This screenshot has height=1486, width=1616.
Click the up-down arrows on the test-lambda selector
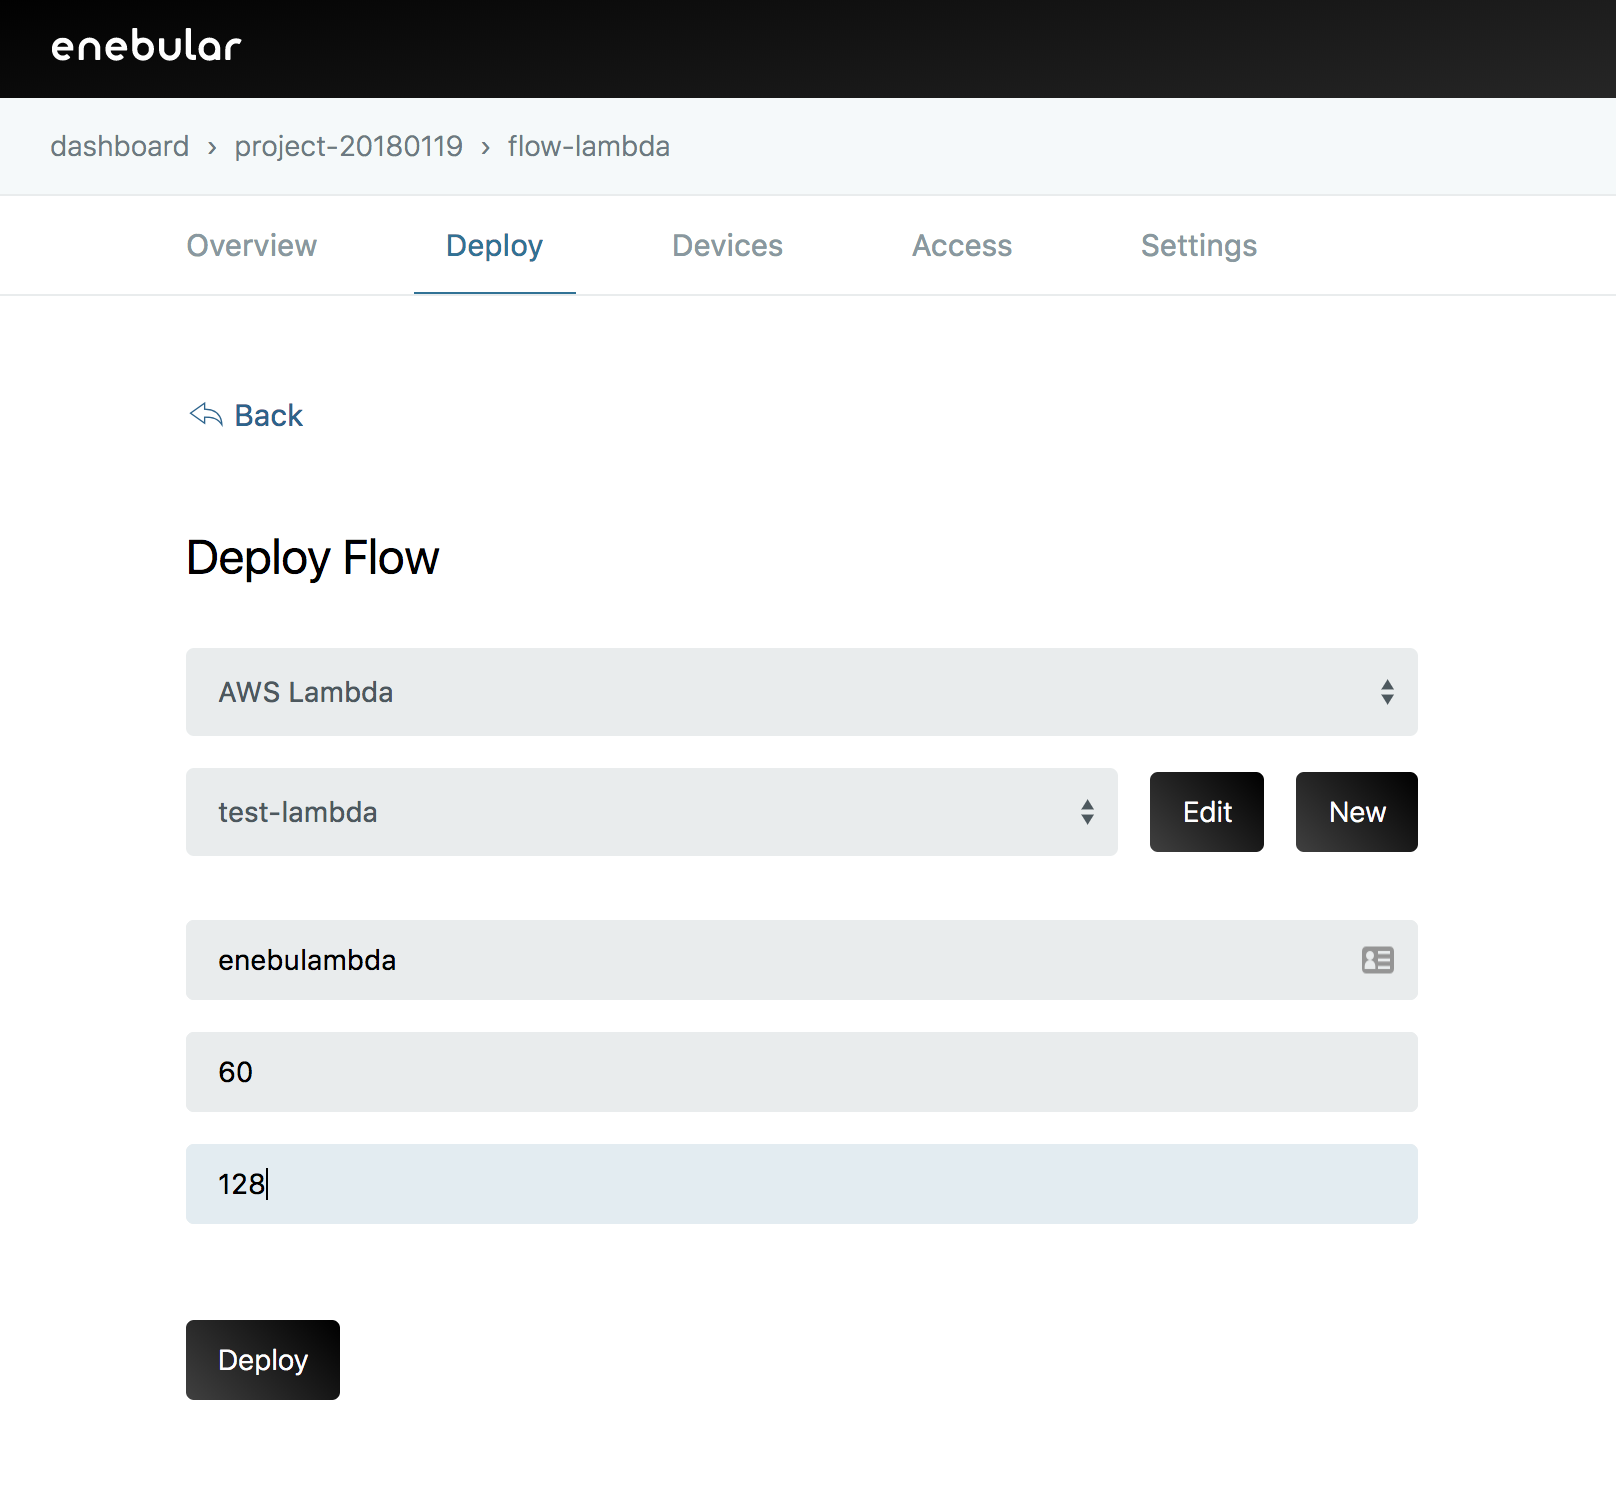tap(1087, 812)
